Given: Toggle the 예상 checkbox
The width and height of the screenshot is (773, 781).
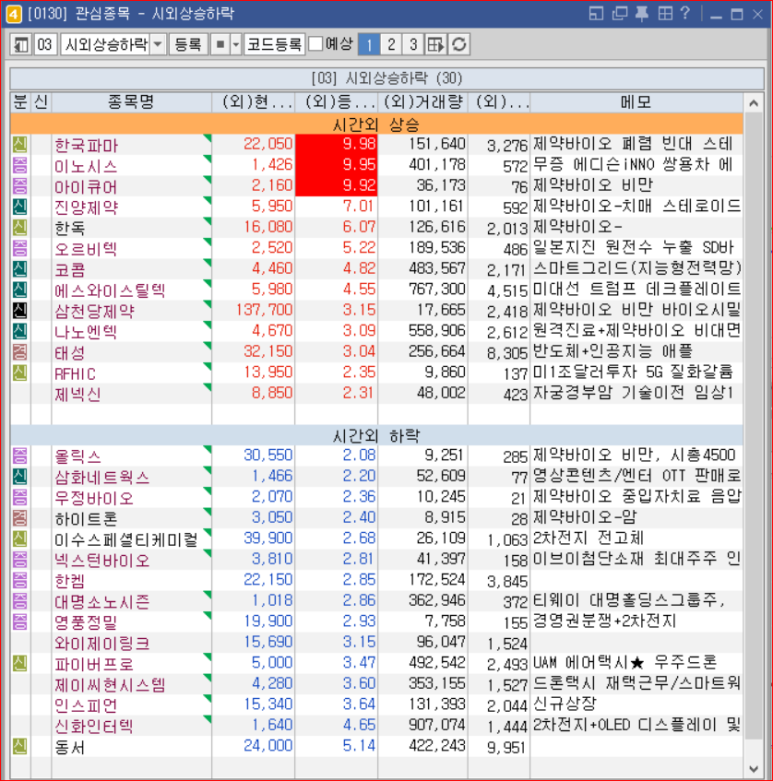Looking at the screenshot, I should [316, 44].
